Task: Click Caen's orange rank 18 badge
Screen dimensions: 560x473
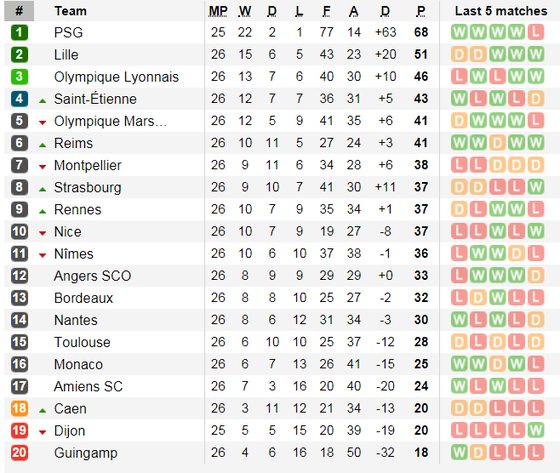Action: pos(19,409)
